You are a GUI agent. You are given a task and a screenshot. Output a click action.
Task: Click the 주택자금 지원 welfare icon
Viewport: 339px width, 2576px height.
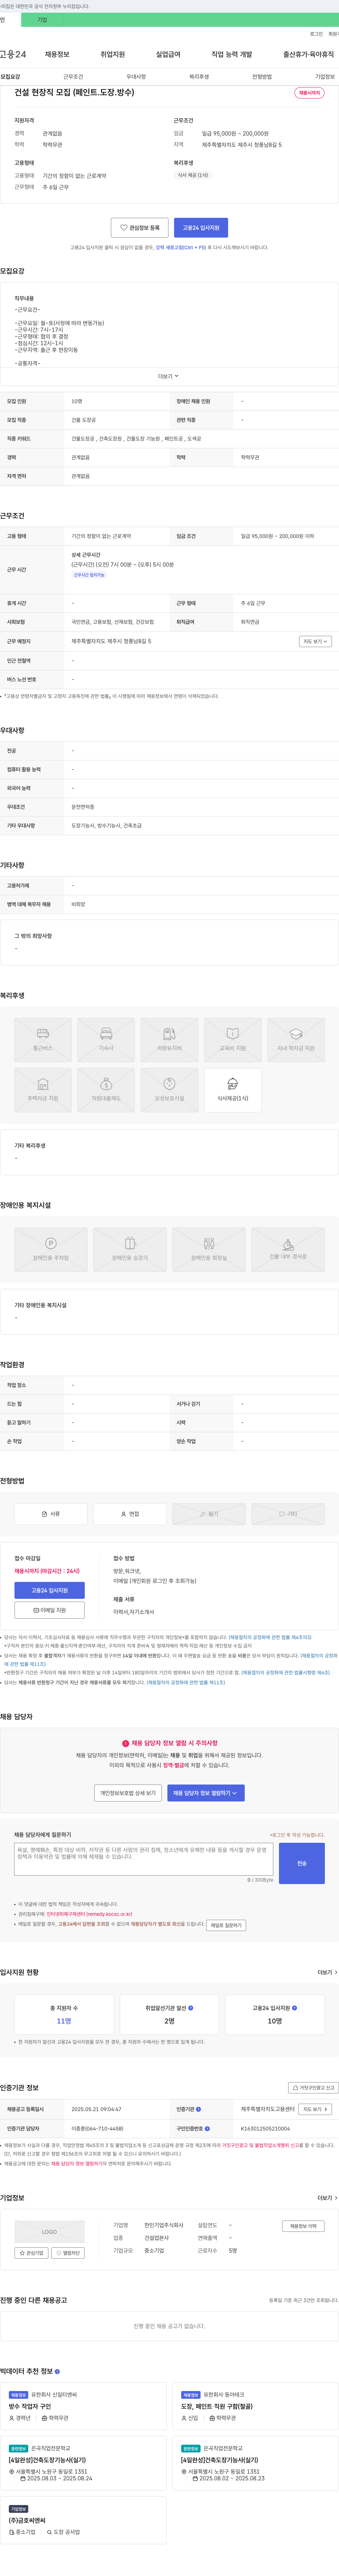(43, 1090)
